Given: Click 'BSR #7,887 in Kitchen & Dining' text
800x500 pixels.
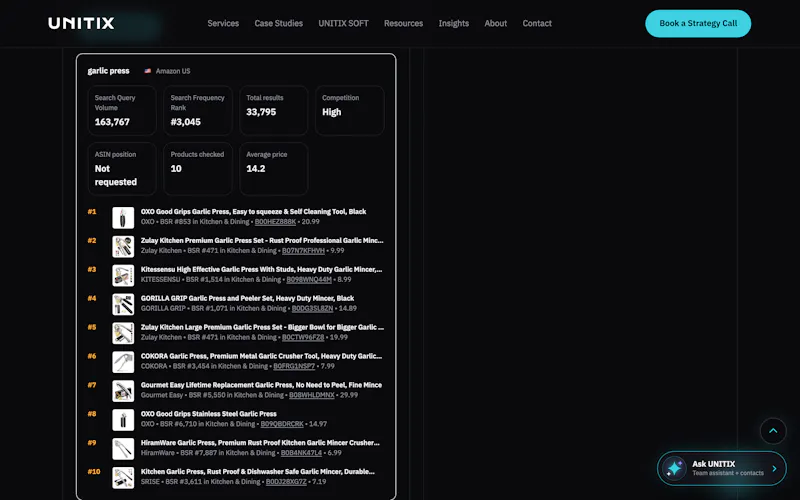Looking at the screenshot, I should pos(228,453).
